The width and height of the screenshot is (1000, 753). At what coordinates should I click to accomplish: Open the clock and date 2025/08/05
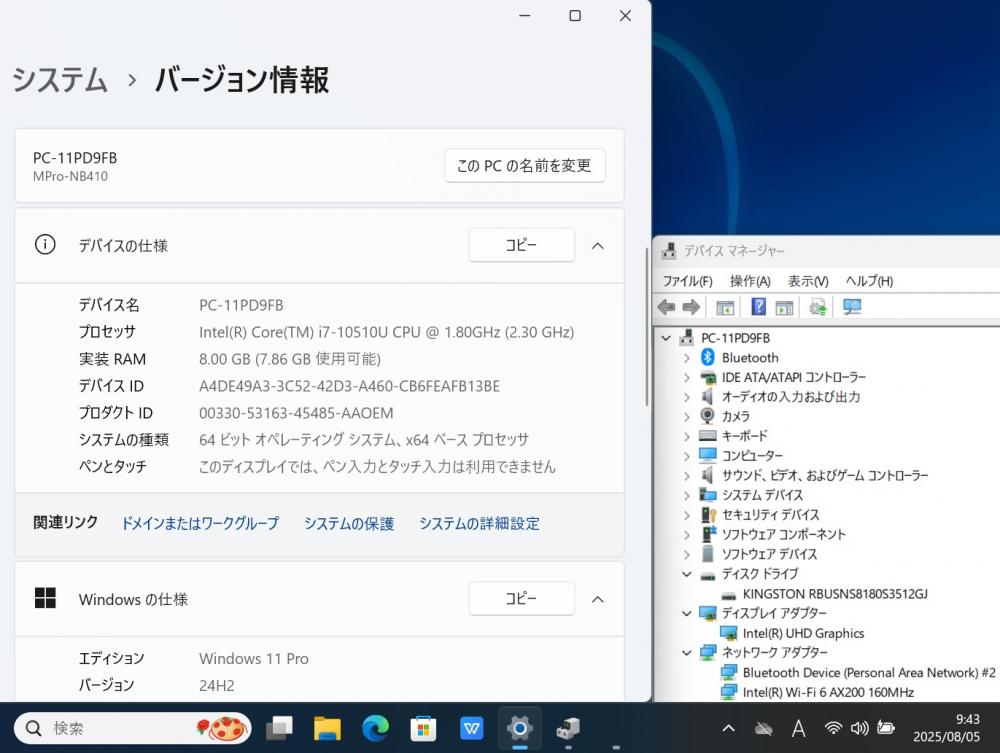point(946,728)
